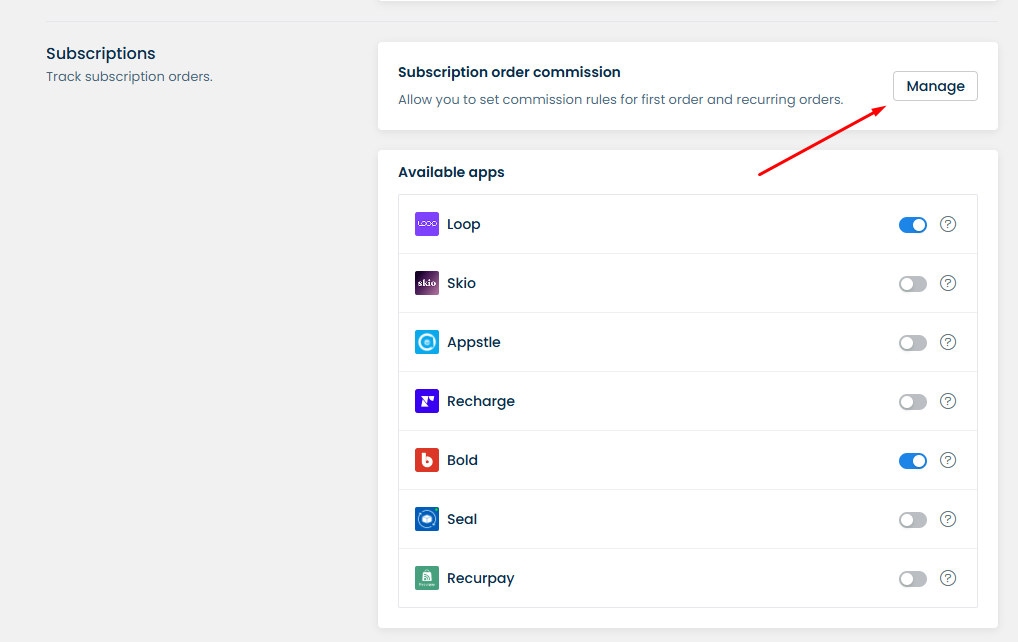The height and width of the screenshot is (642, 1018).
Task: Open the help icon next to Loop
Action: pos(949,224)
